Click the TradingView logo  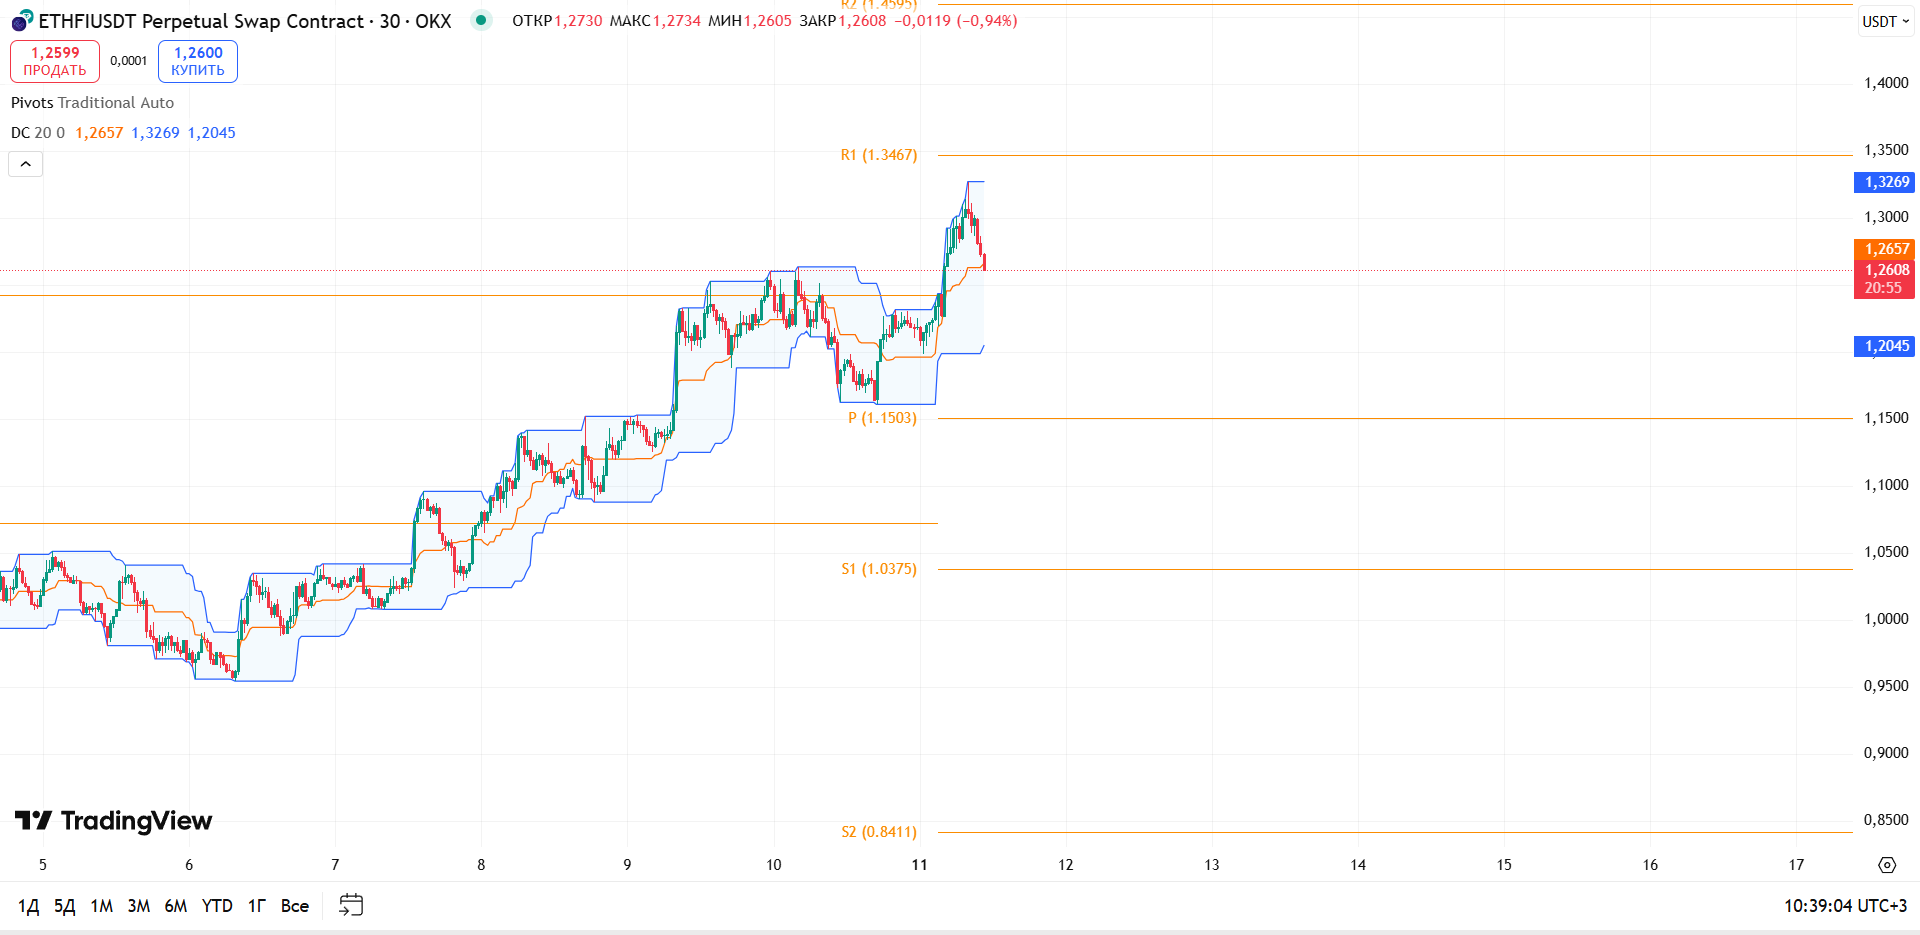tap(113, 821)
